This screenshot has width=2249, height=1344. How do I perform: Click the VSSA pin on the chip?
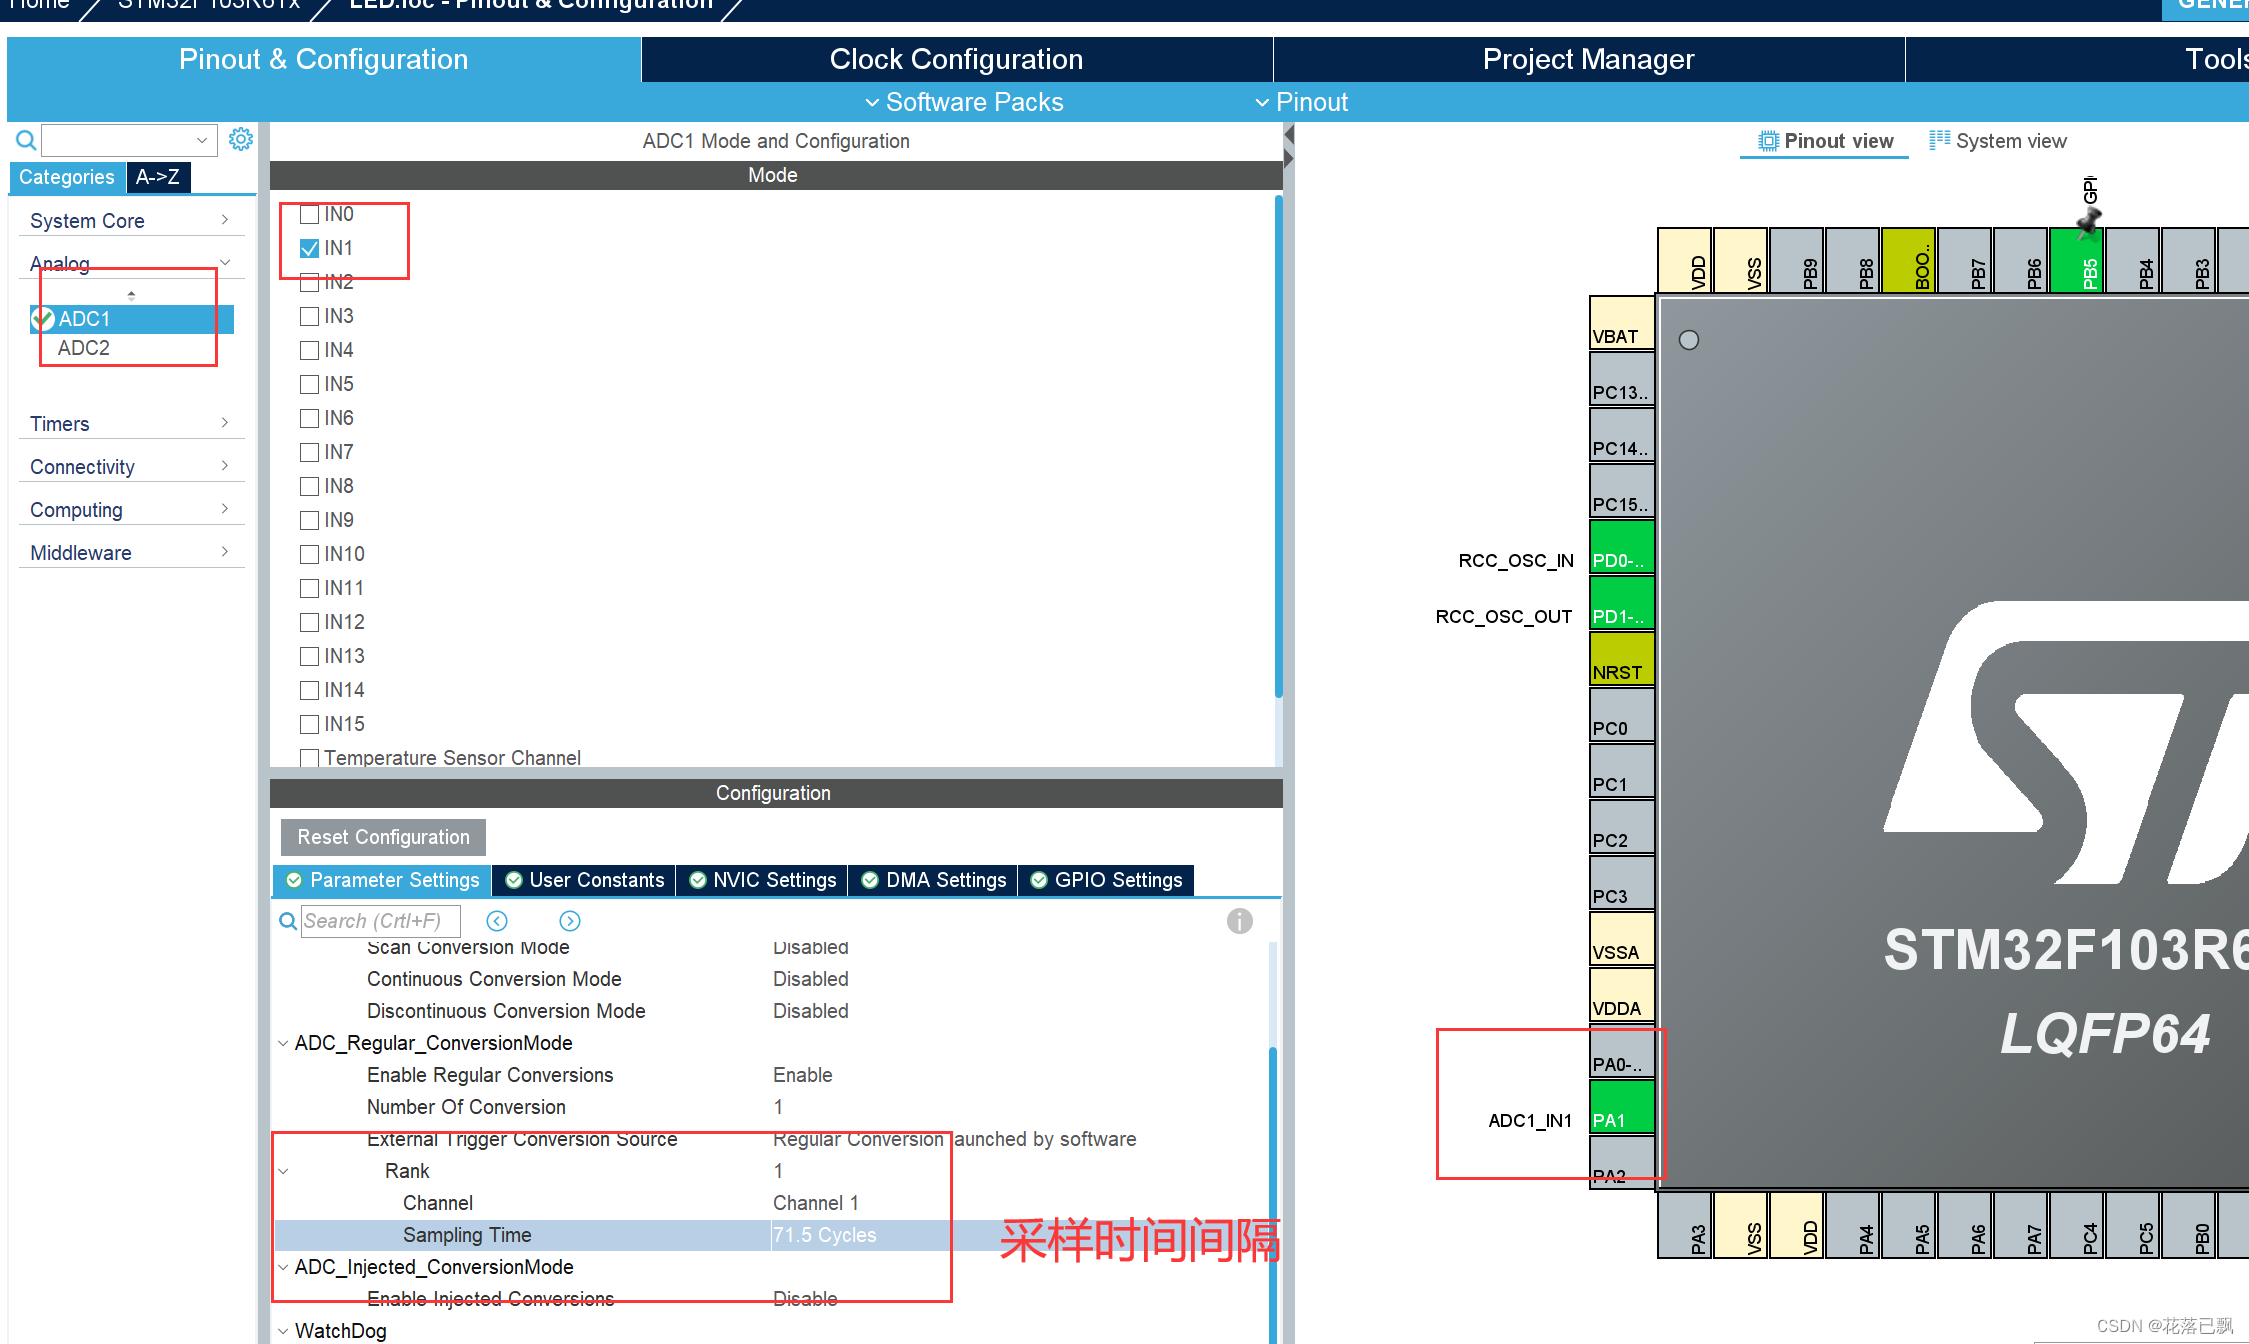[1622, 939]
